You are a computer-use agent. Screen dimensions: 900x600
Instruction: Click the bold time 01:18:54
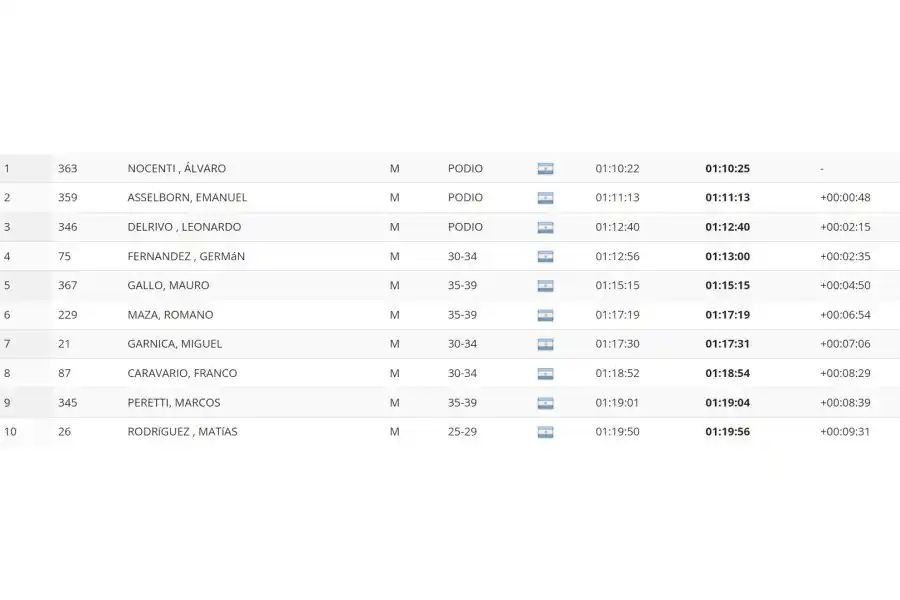(726, 374)
